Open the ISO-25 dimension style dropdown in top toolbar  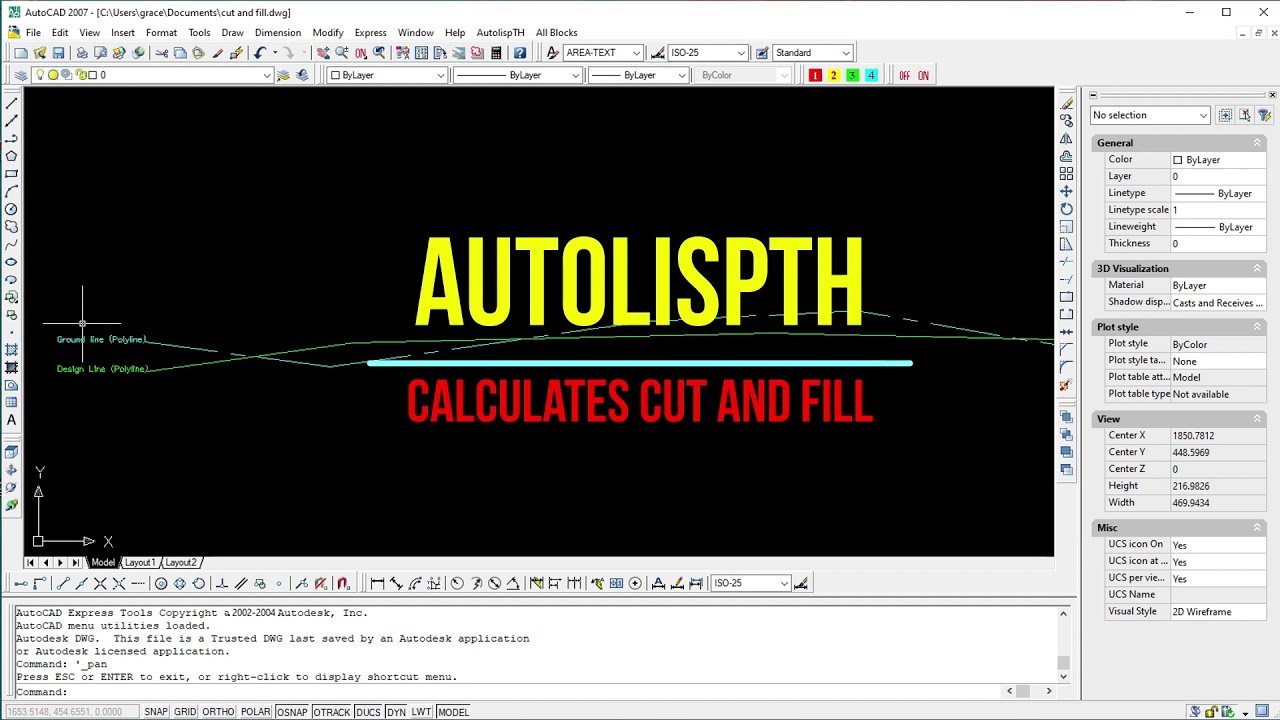[x=707, y=53]
